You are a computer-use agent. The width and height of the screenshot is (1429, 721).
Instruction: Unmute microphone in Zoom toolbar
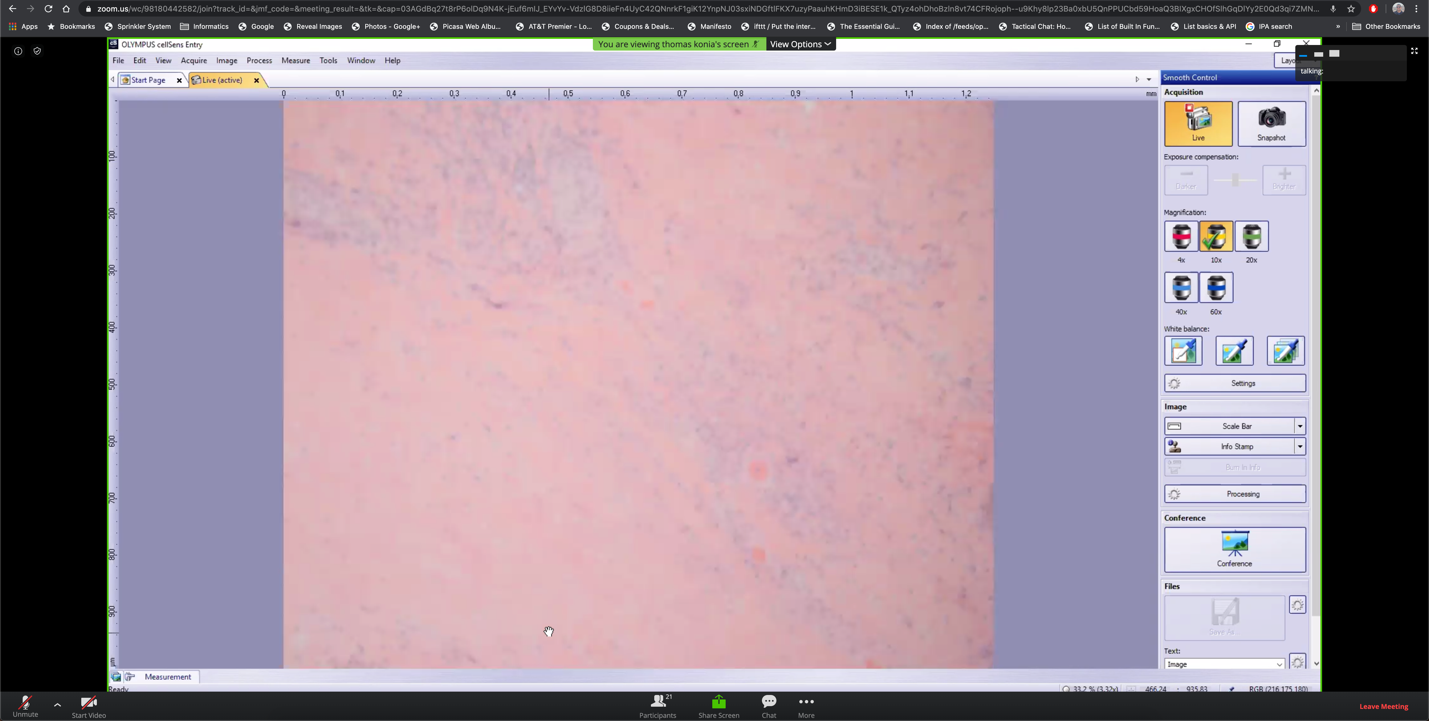pyautogui.click(x=25, y=706)
